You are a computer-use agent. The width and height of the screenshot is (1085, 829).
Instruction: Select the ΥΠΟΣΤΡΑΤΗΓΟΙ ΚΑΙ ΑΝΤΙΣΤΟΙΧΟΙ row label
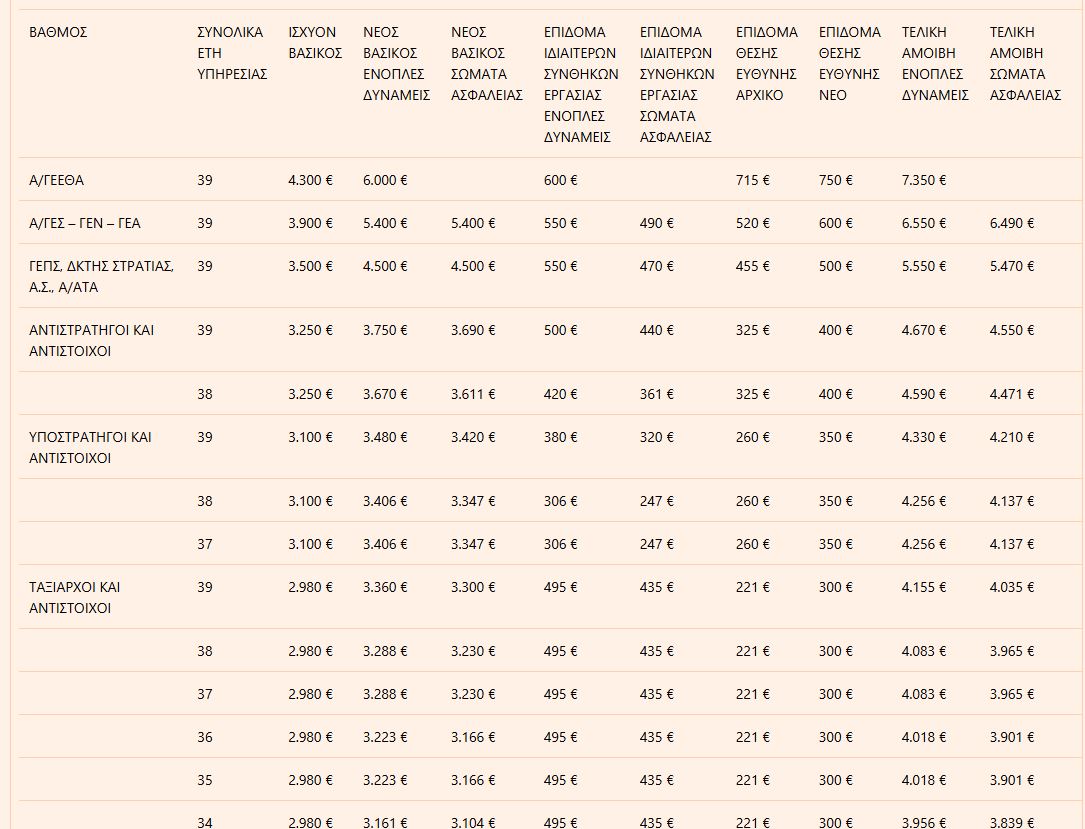tap(91, 447)
